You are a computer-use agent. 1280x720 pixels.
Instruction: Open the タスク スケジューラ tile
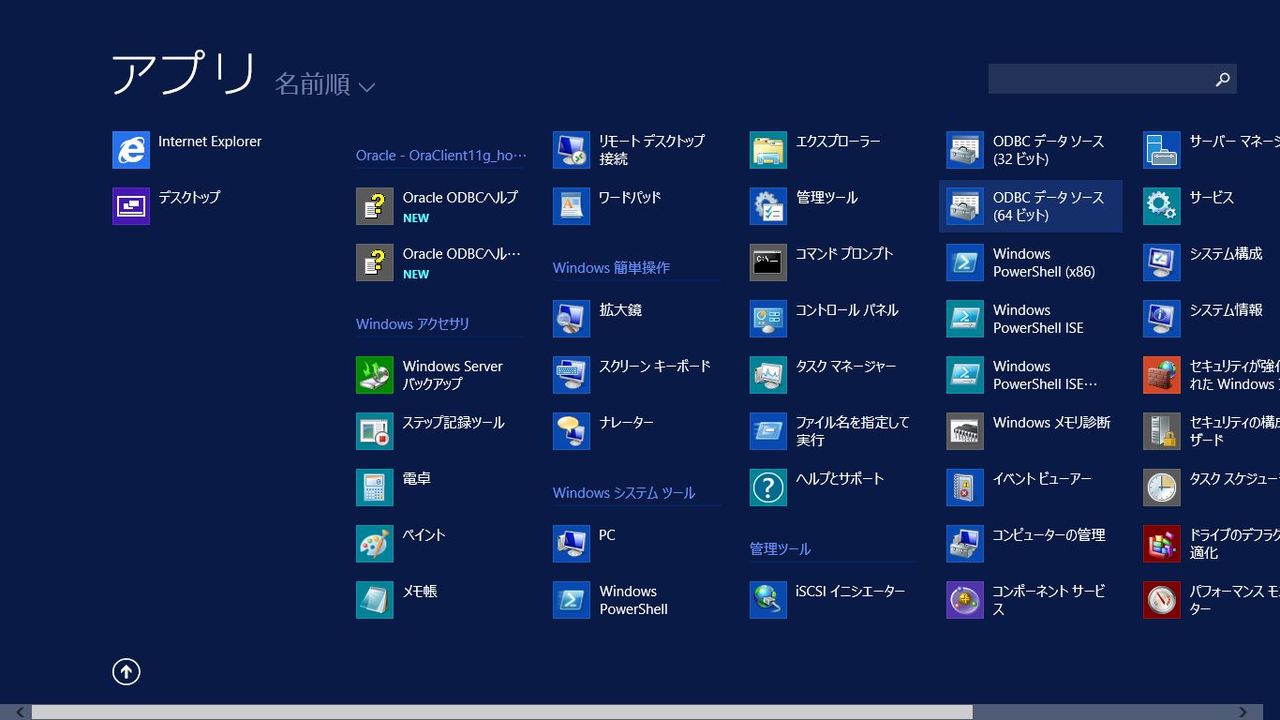coord(1211,487)
